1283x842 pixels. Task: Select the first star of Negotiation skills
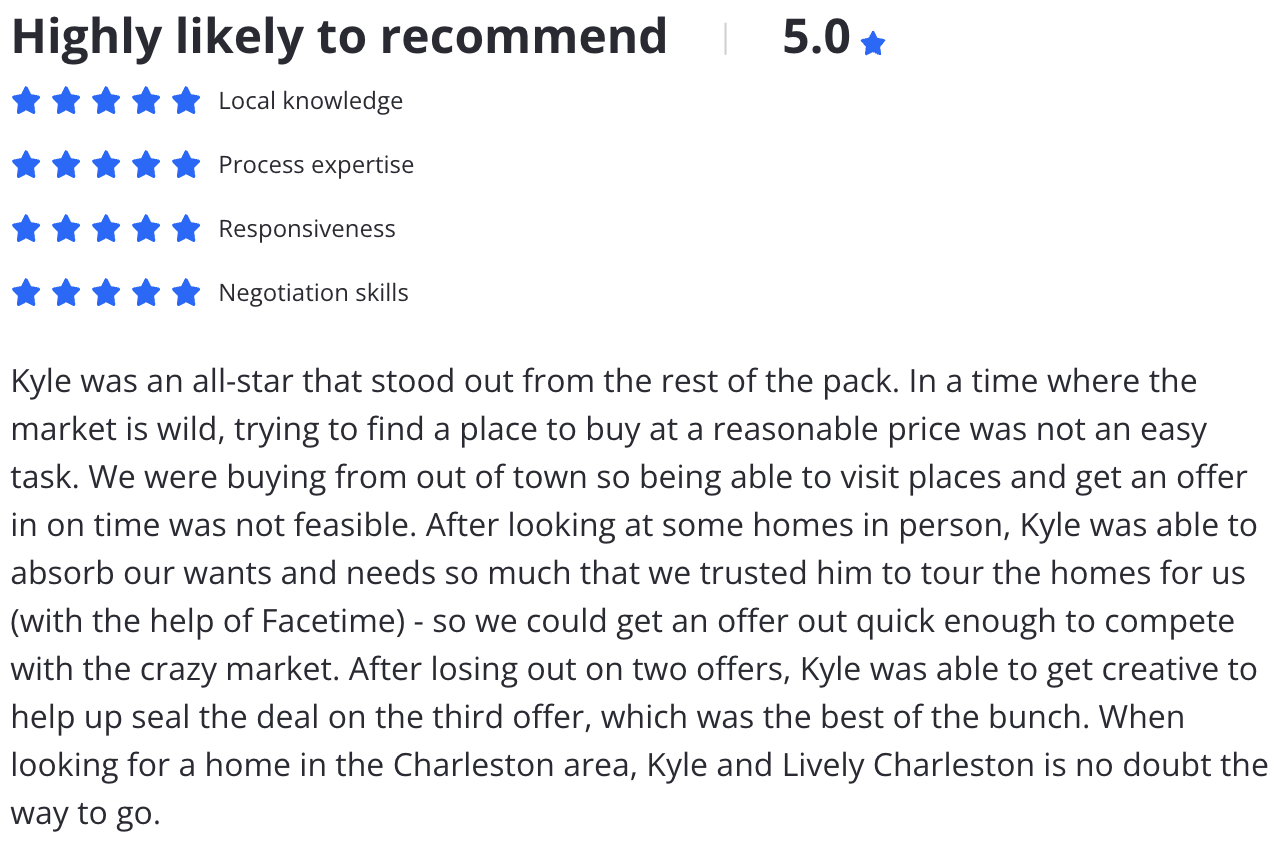[x=26, y=293]
